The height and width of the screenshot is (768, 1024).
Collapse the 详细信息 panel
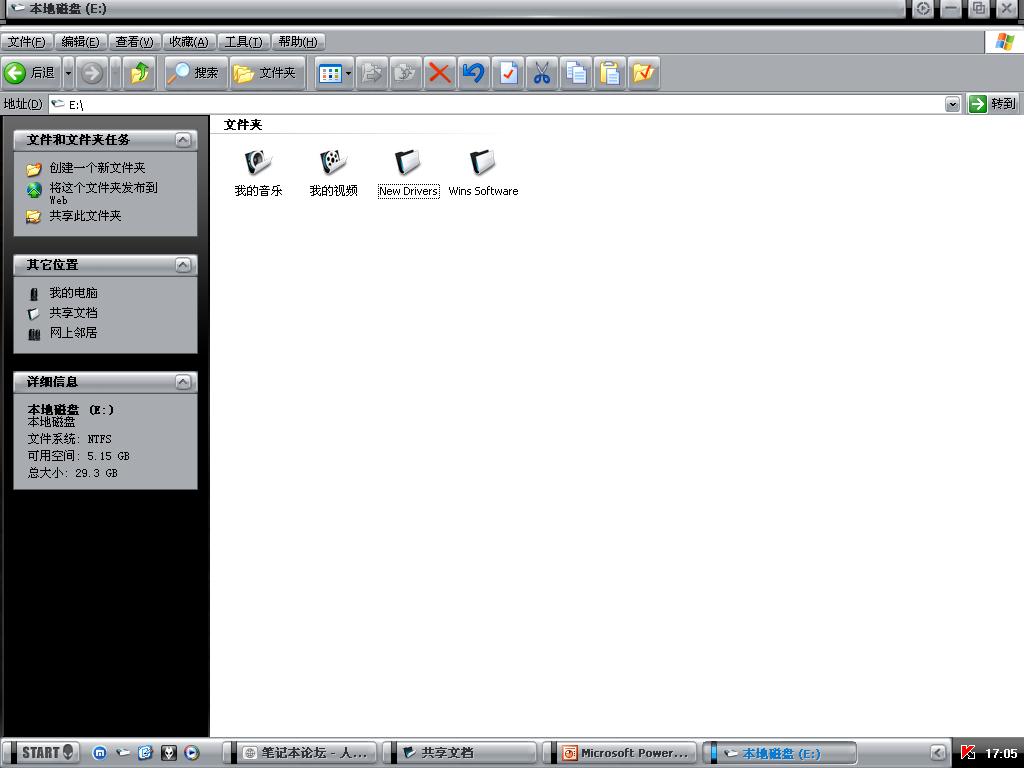tap(183, 382)
